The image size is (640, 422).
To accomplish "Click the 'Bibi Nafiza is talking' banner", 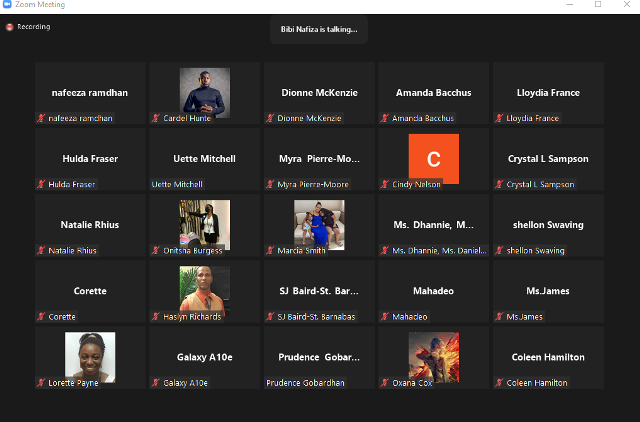I will tap(319, 31).
